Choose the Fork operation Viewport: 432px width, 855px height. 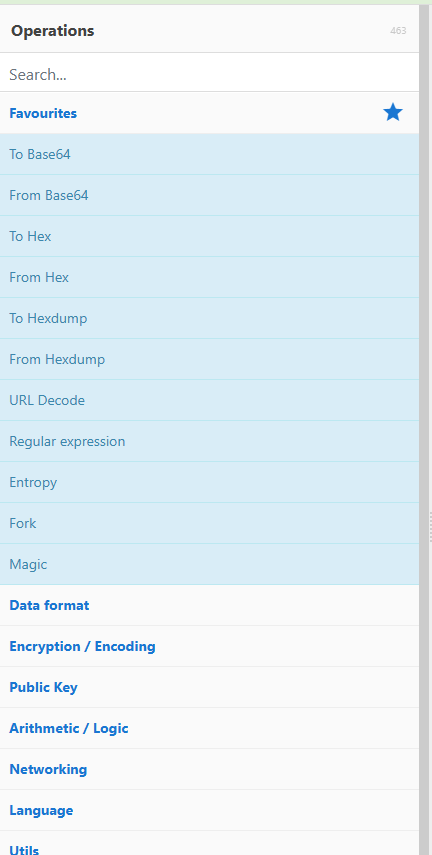pos(209,523)
